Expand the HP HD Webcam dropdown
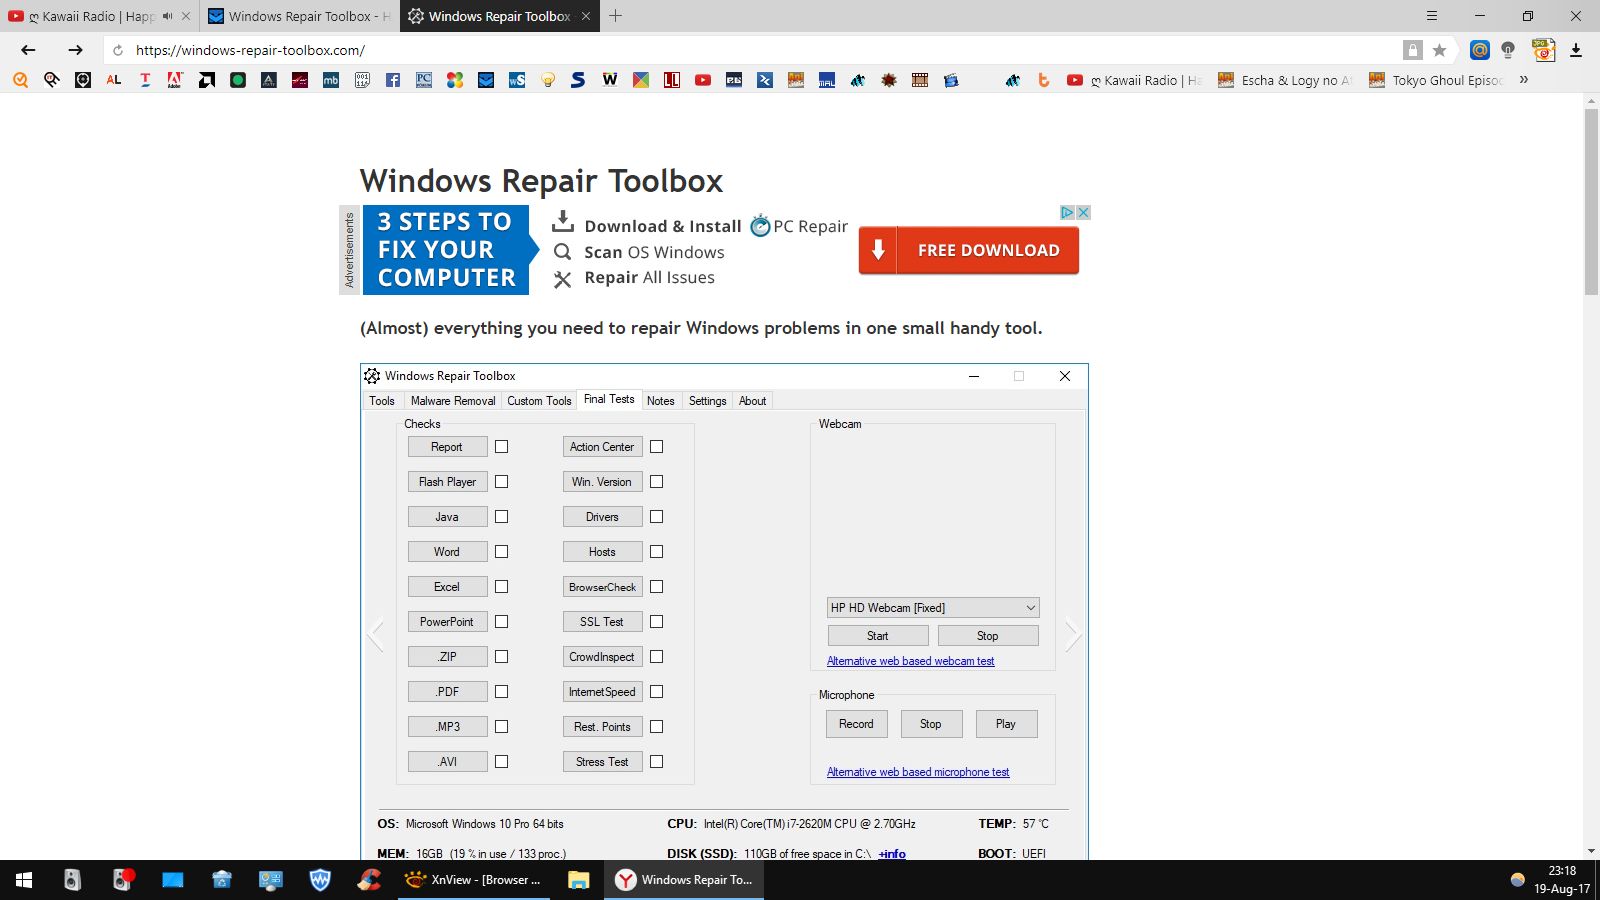1600x900 pixels. pos(933,608)
